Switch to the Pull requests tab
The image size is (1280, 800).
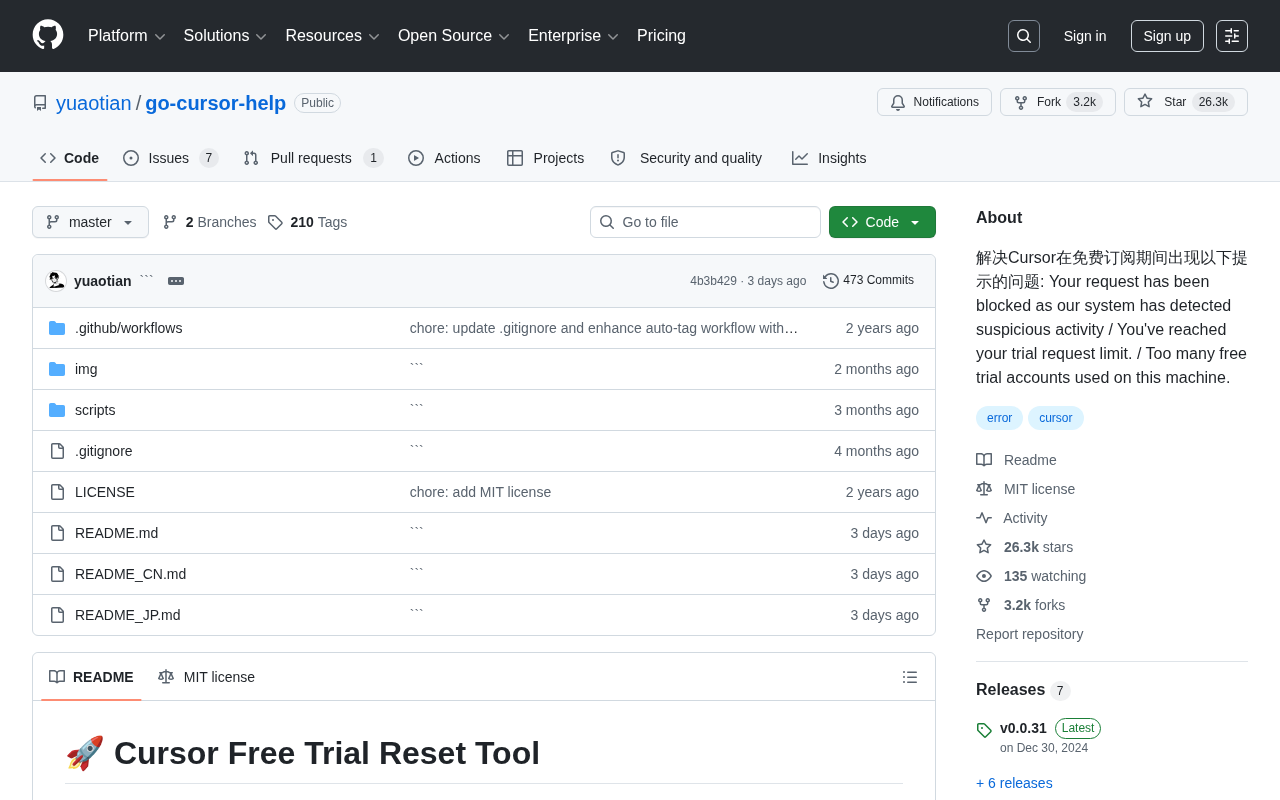[x=313, y=158]
